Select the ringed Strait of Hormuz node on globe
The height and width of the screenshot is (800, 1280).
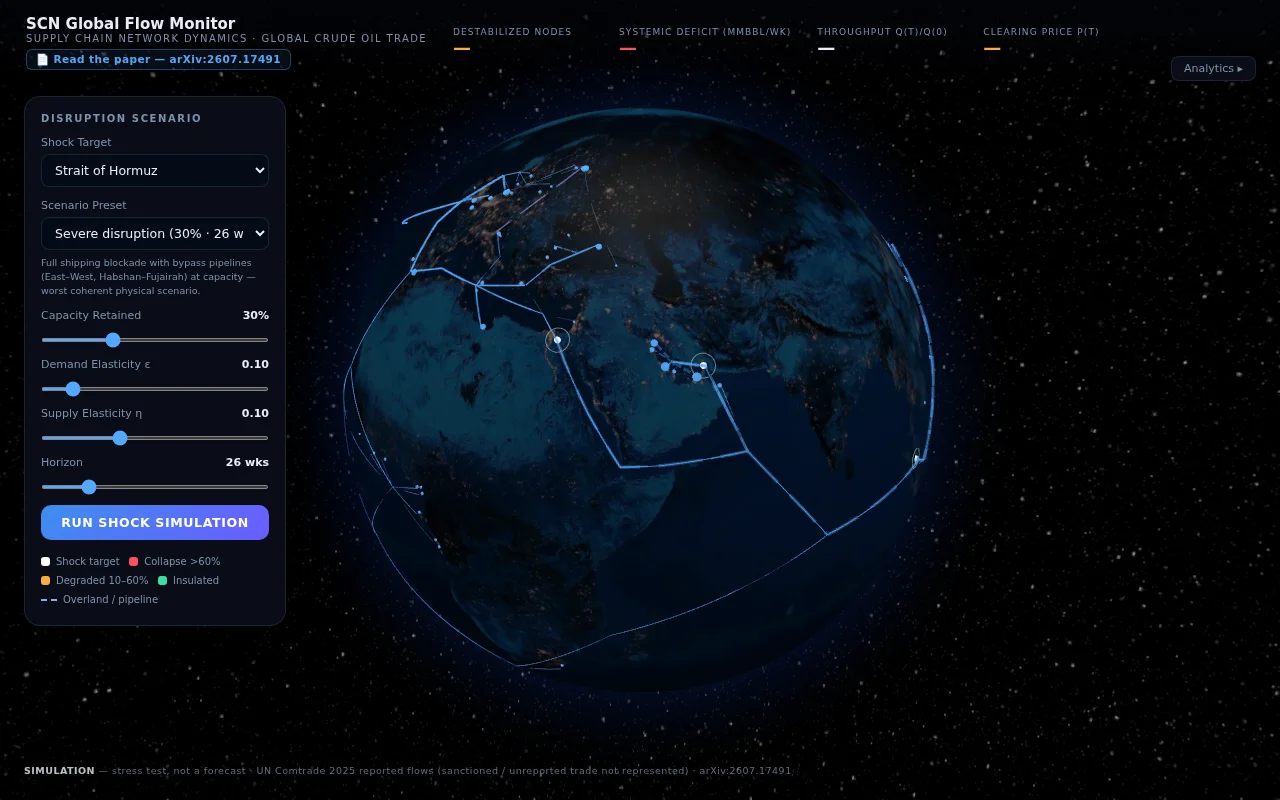pos(703,366)
